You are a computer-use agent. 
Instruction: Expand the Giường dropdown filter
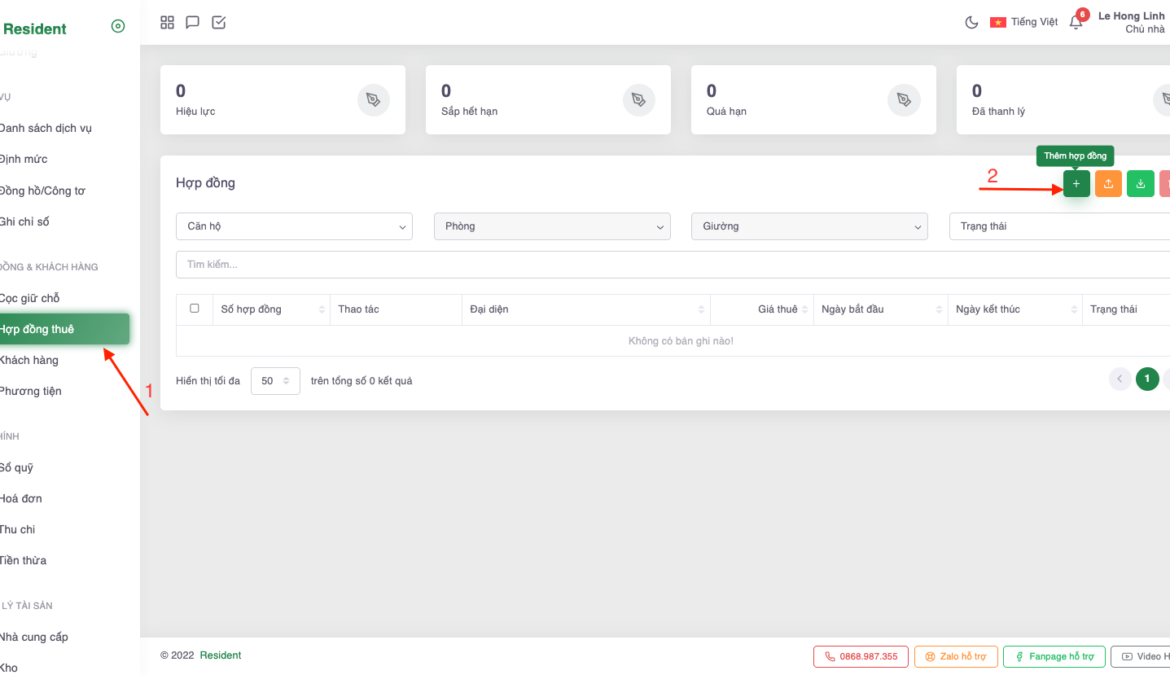click(809, 227)
